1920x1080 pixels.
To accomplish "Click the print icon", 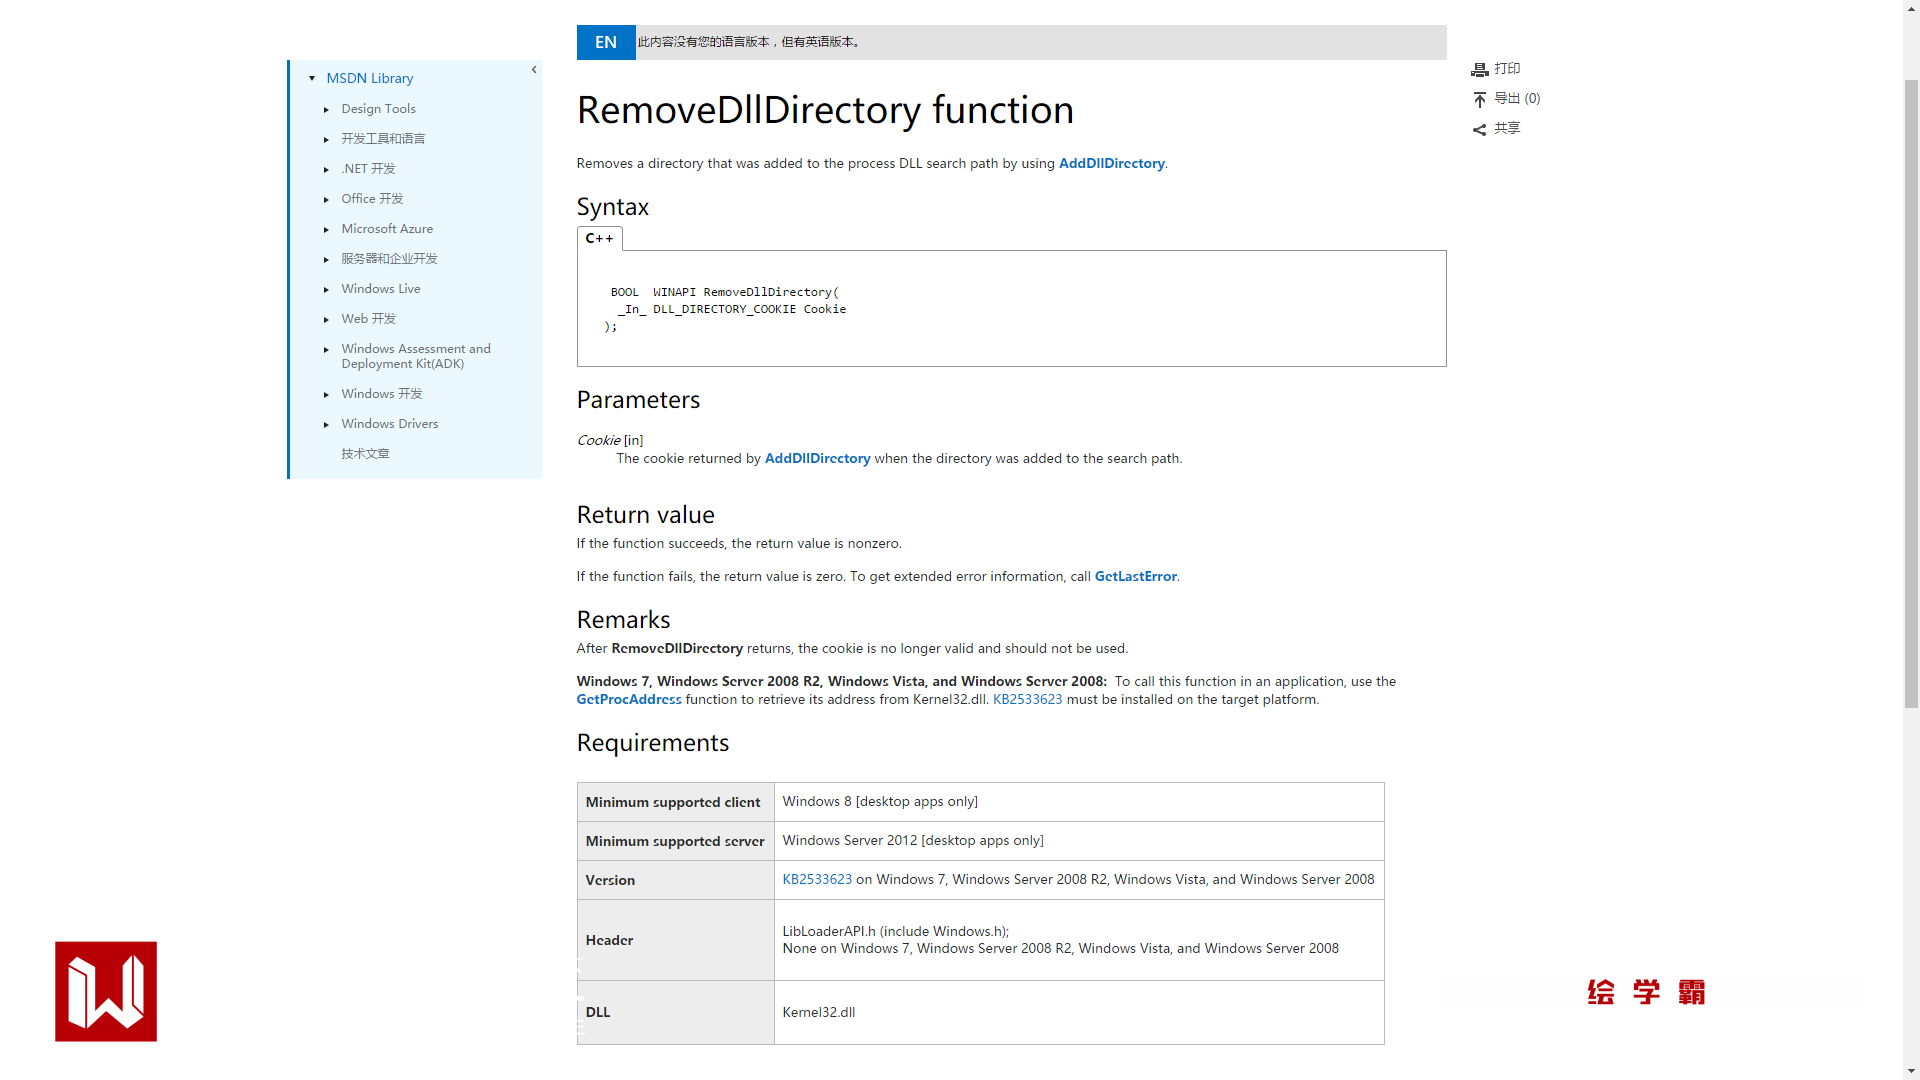I will click(x=1480, y=69).
